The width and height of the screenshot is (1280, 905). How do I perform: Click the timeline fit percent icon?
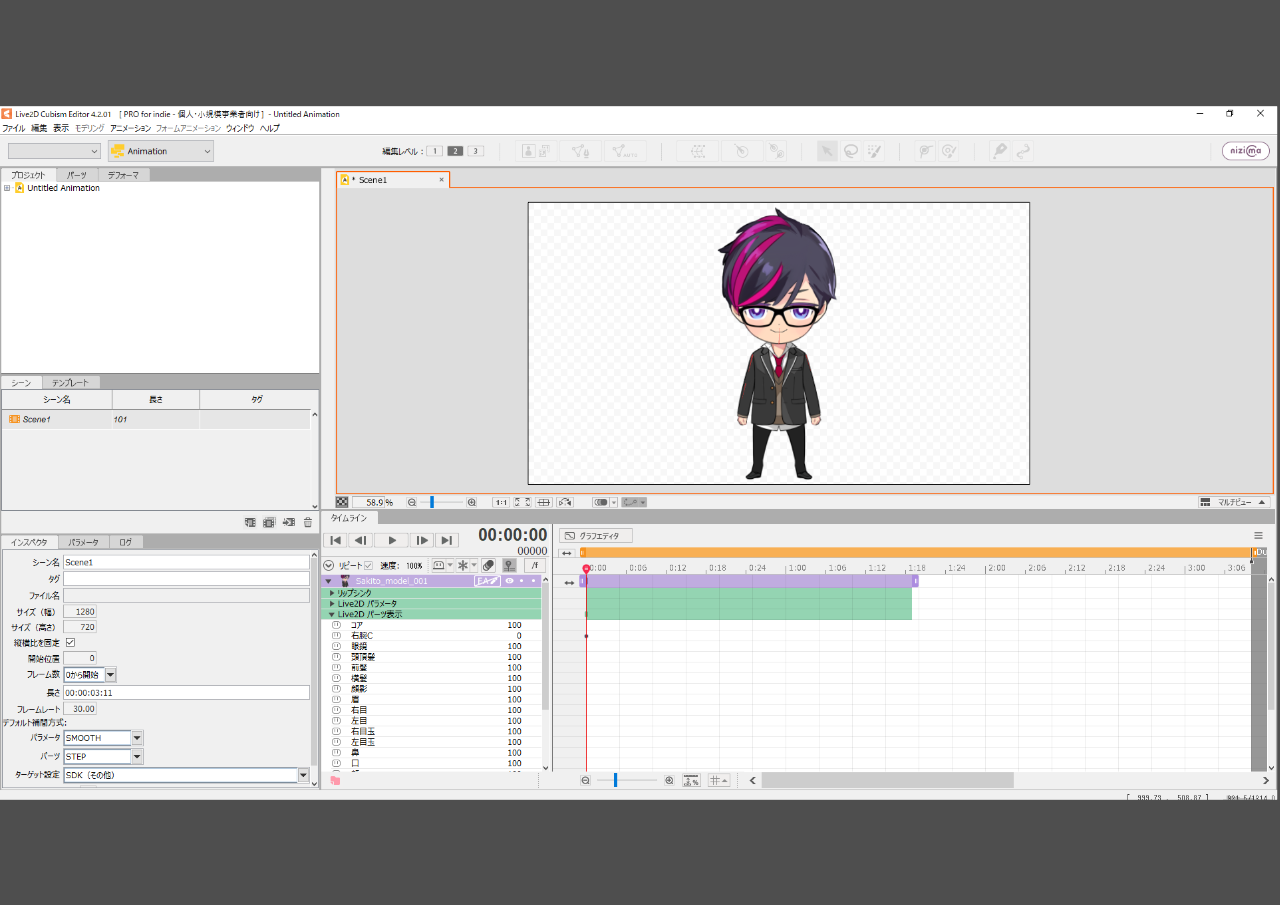point(691,780)
